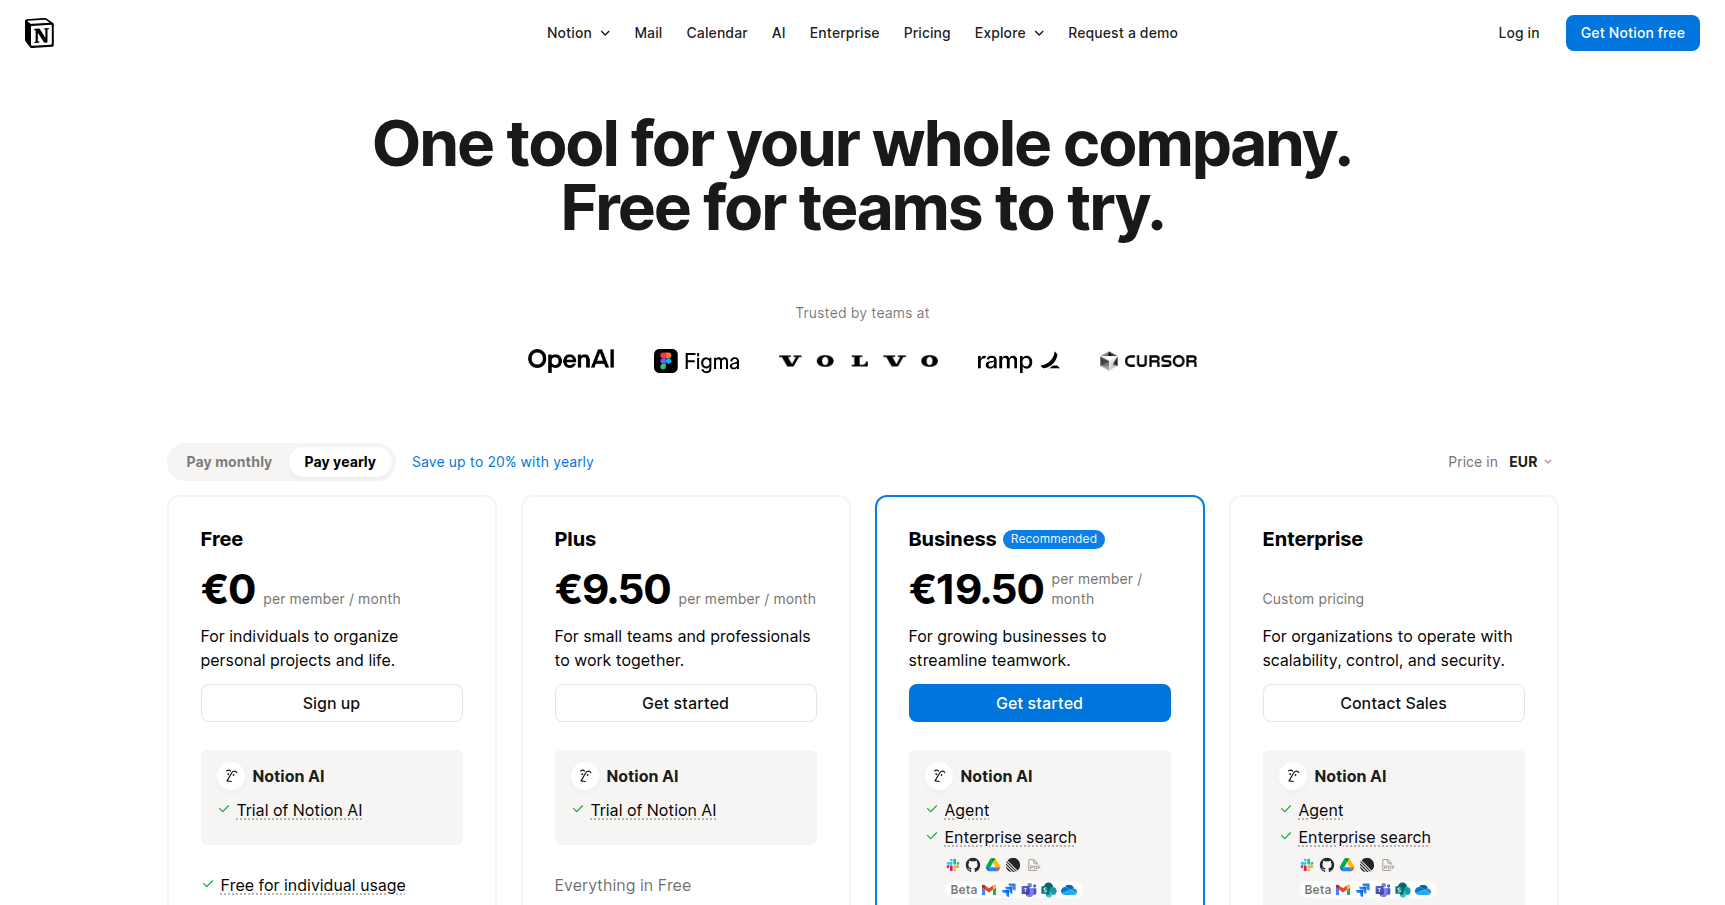This screenshot has height=905, width=1725.
Task: Click the Gmail icon in the Business plan
Action: tap(989, 890)
